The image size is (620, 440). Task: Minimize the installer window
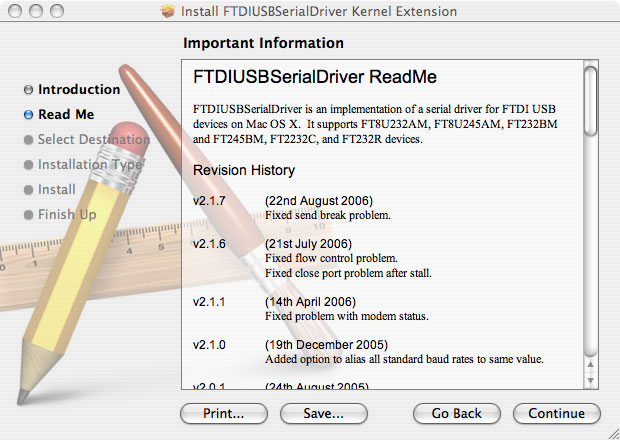coord(36,11)
